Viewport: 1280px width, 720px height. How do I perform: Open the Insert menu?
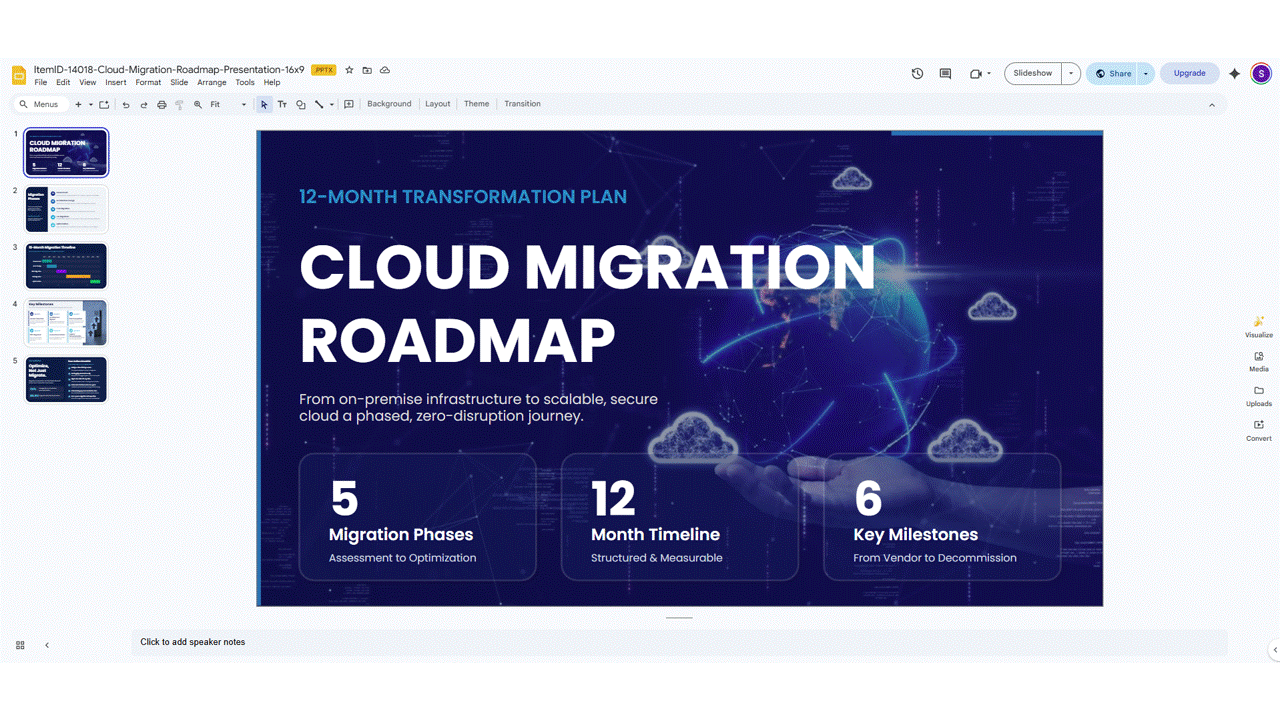point(116,83)
